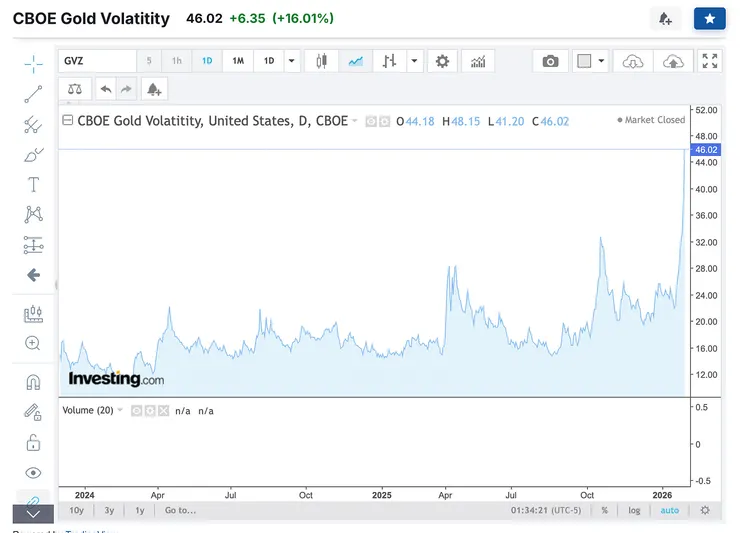
Task: Open compare symbols scales icon
Action: 75,89
